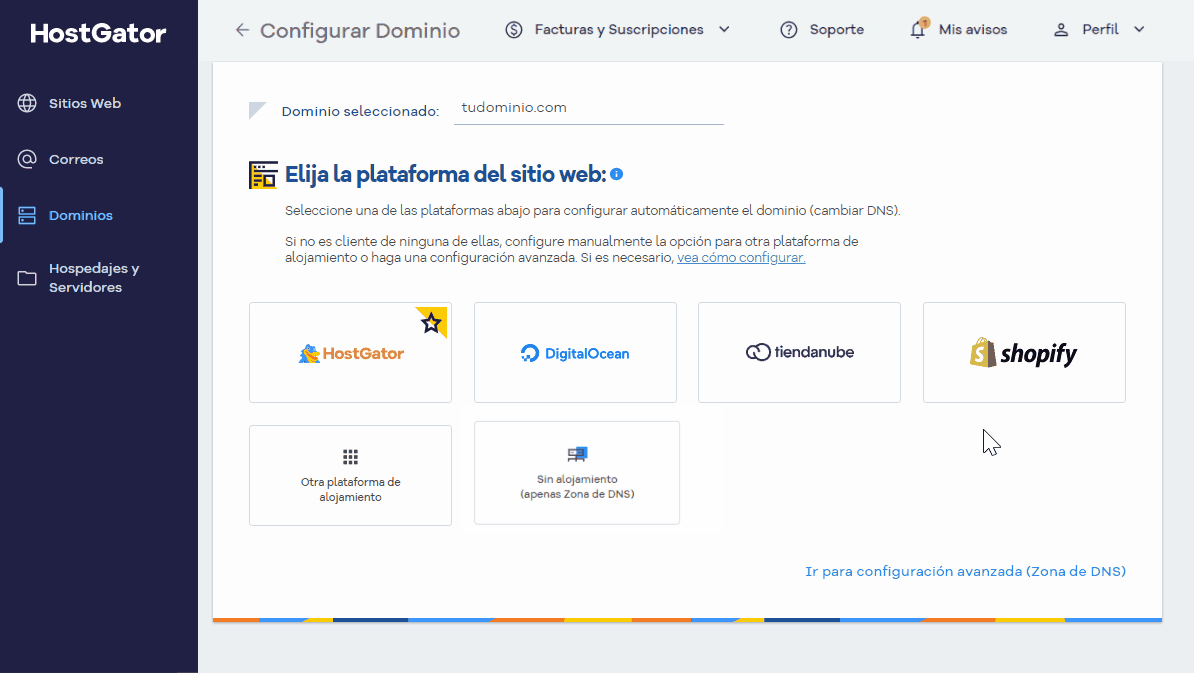Click the 'Configurar Dominio' page title
Screen dimensions: 1194x673
(x=360, y=30)
